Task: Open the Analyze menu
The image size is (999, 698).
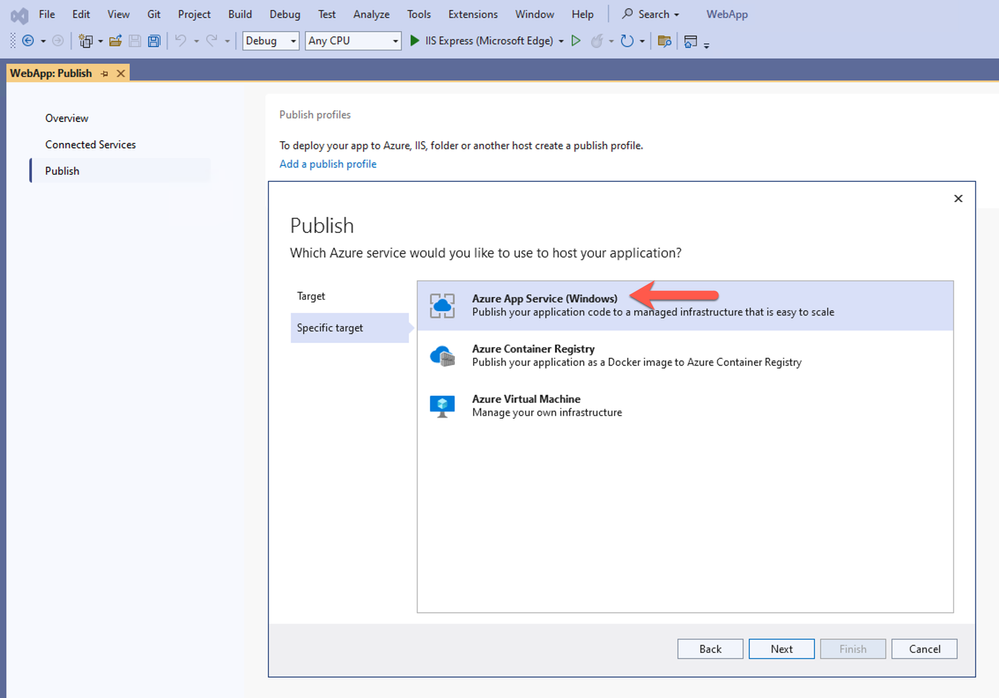Action: tap(371, 14)
